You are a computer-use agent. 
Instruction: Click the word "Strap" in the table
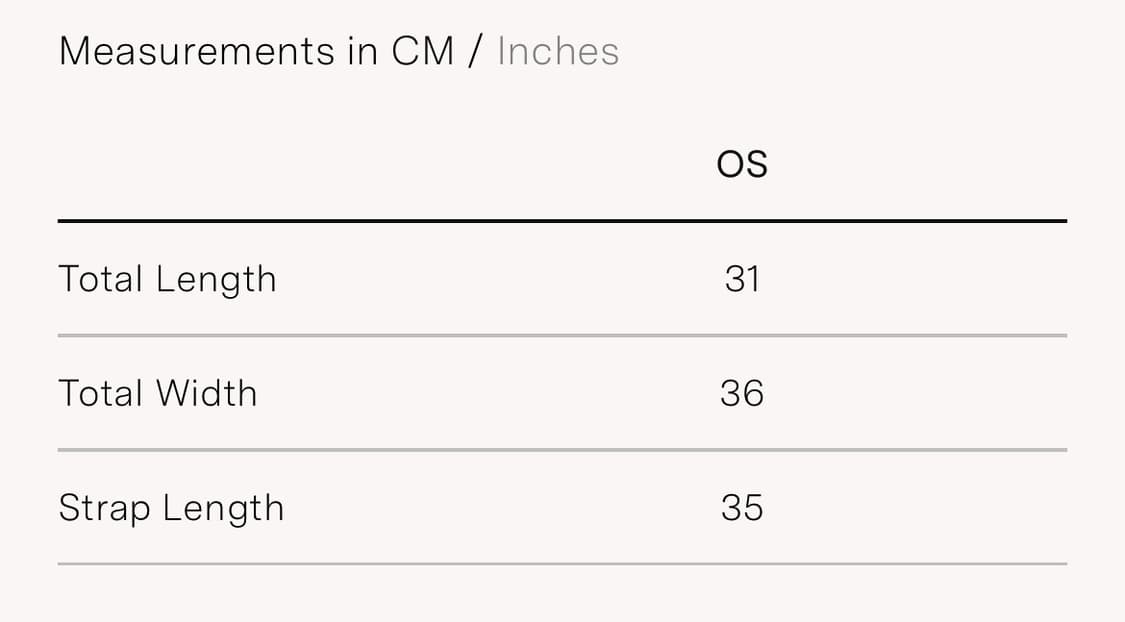(103, 509)
